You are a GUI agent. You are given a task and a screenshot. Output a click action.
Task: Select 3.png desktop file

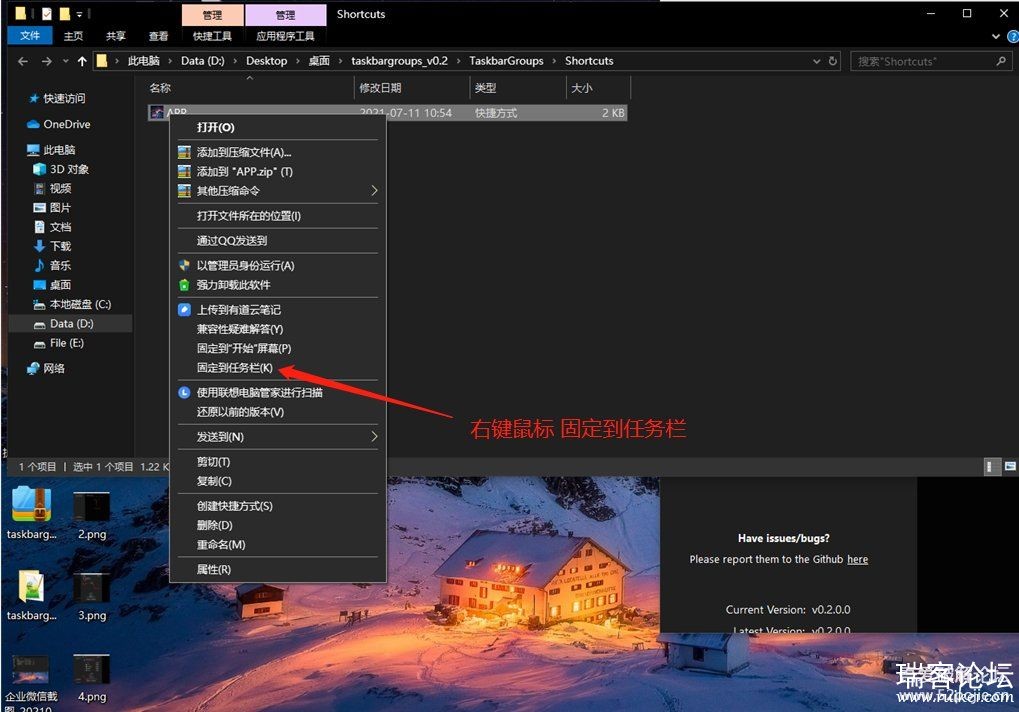tap(92, 596)
